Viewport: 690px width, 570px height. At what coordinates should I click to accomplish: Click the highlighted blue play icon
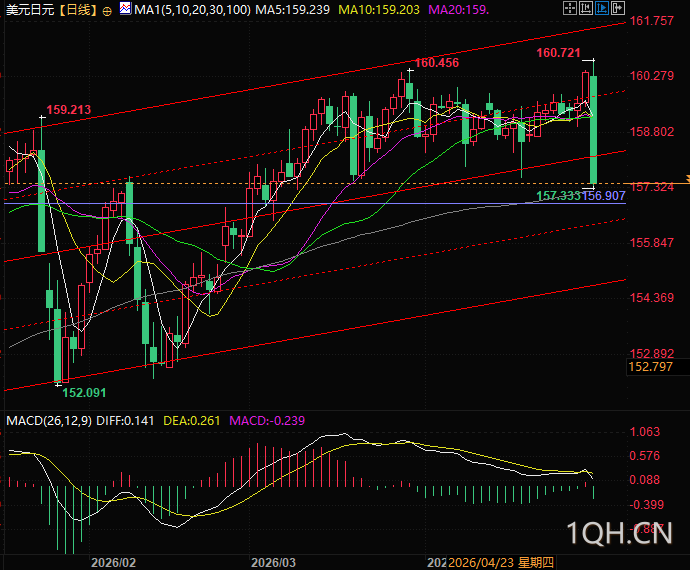pos(602,8)
